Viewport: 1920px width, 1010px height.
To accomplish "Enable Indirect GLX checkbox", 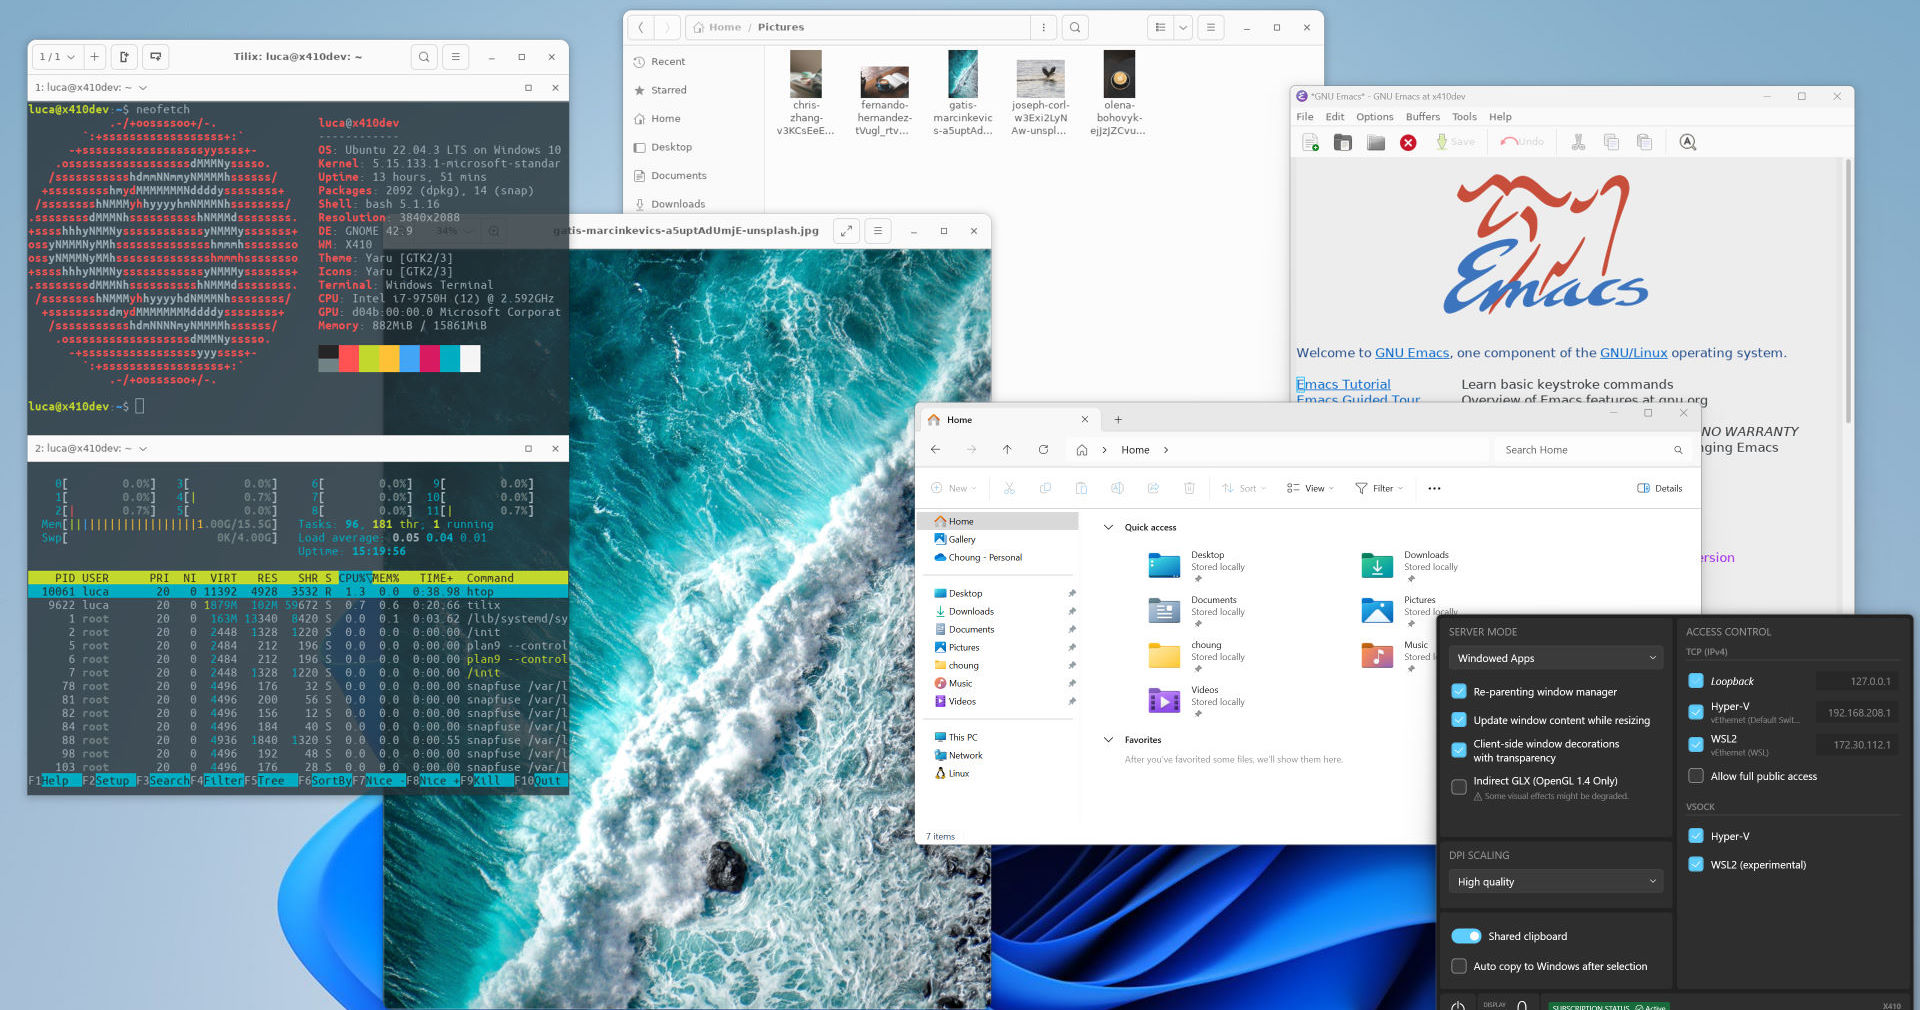I will tap(1459, 786).
